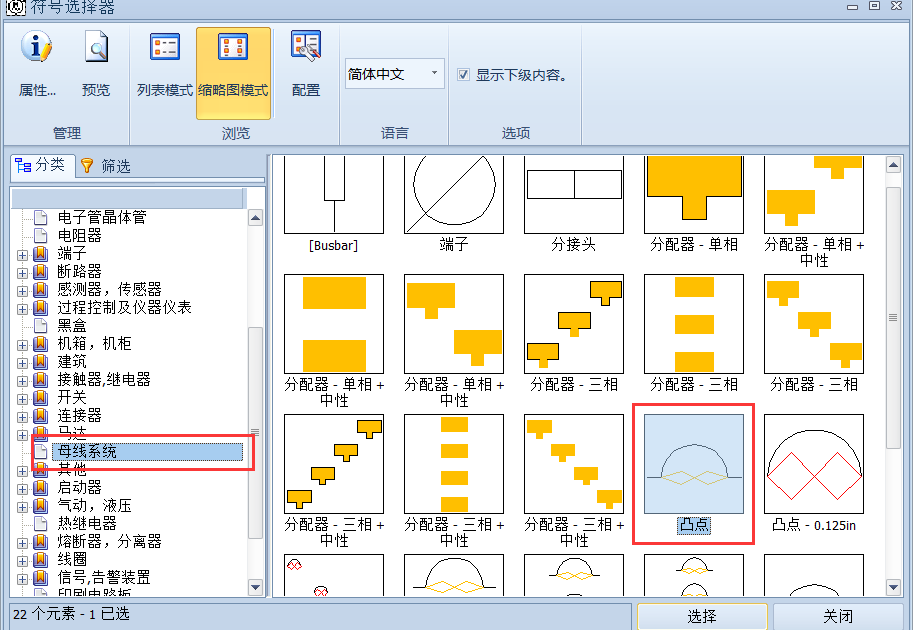913x630 pixels.
Task: Expand the 端子 tree node
Action: pos(22,255)
